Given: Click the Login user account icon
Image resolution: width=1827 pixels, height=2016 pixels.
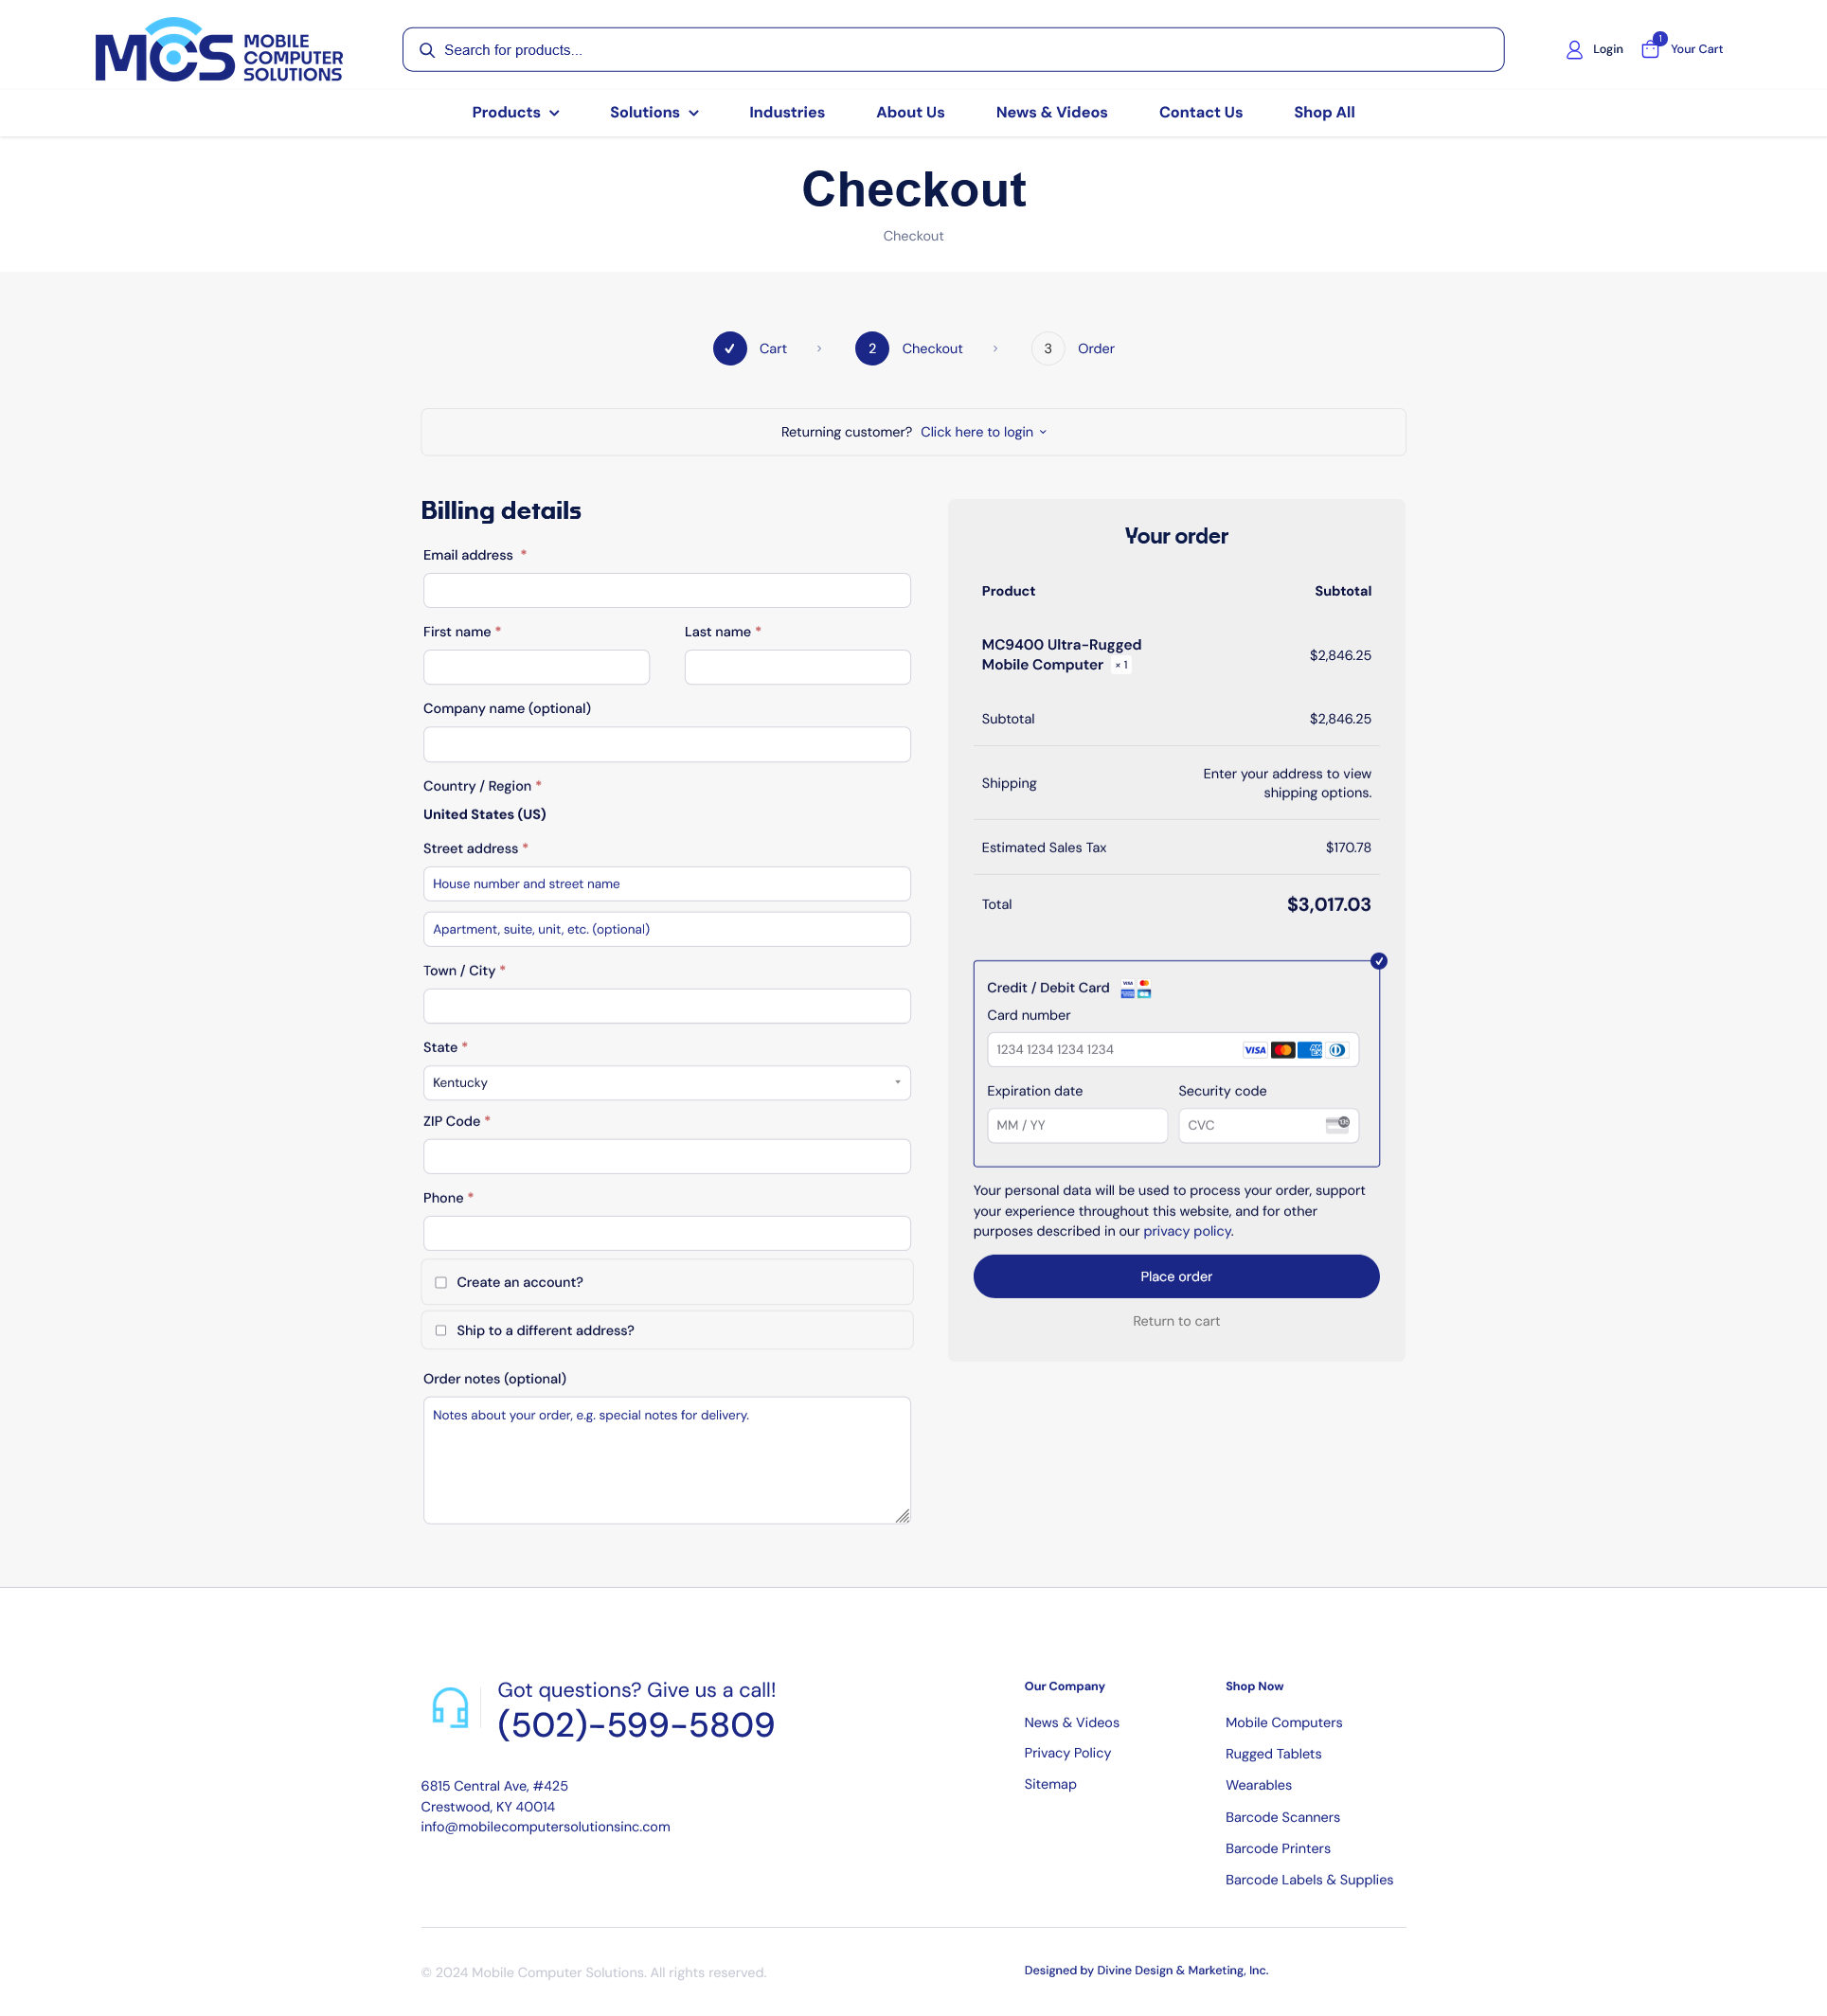Looking at the screenshot, I should tap(1574, 49).
